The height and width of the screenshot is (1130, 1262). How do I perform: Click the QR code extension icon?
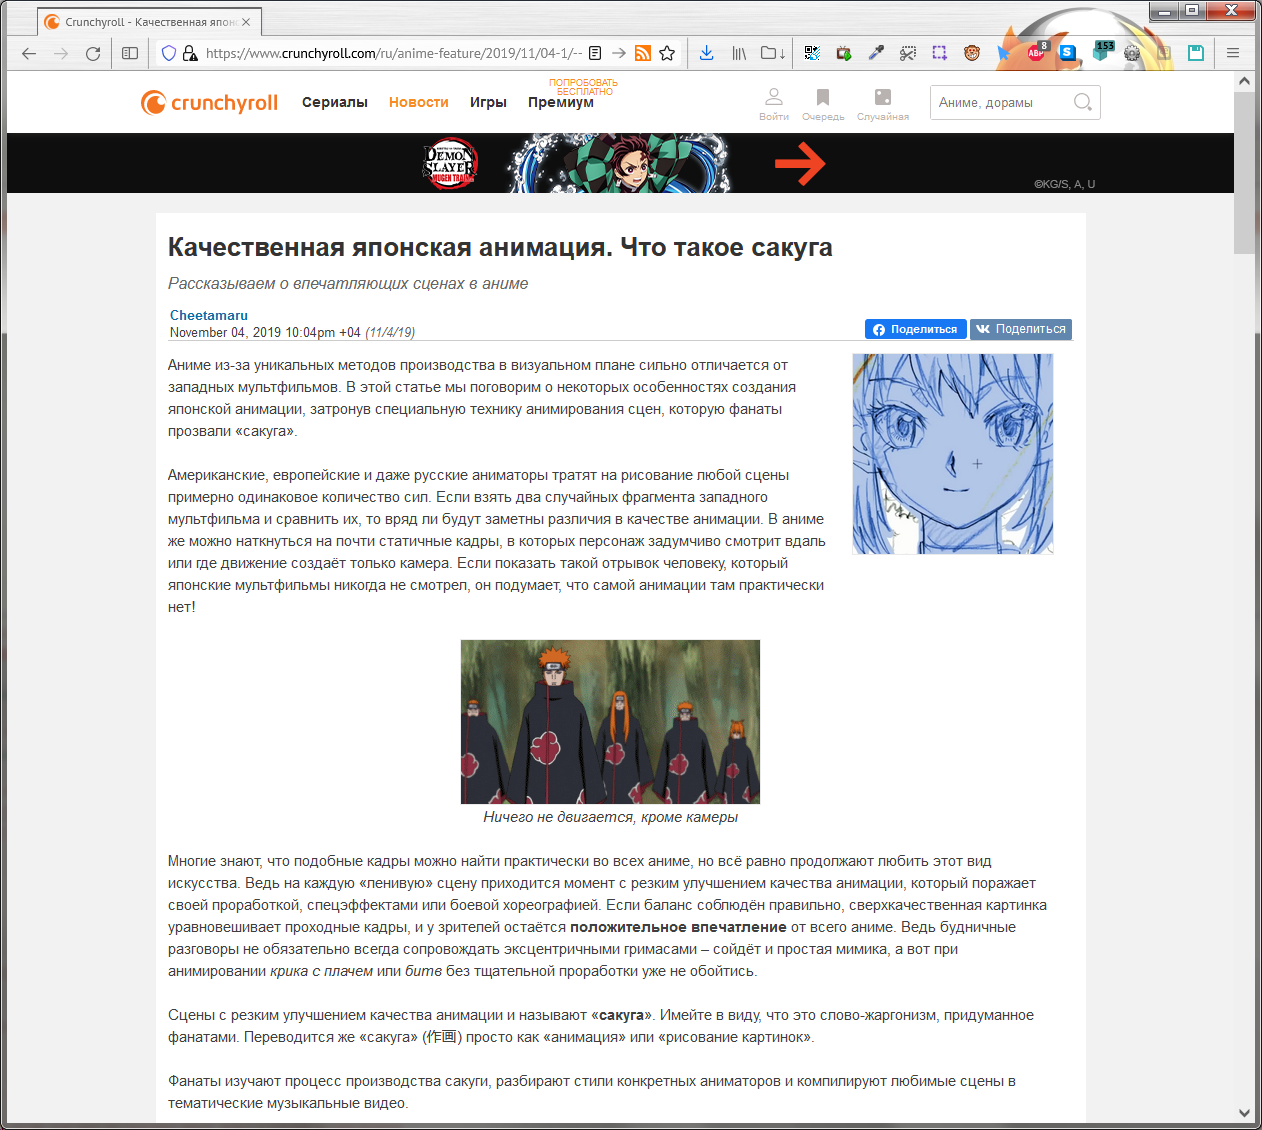coord(812,53)
